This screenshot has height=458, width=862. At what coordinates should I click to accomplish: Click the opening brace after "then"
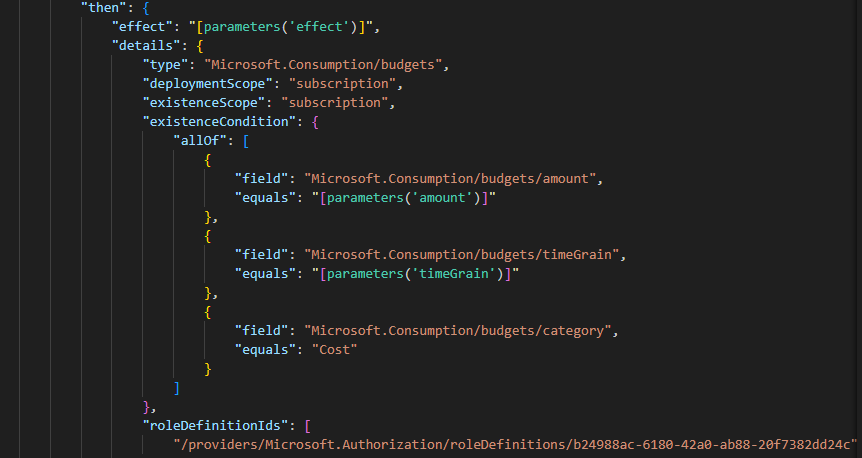click(146, 8)
